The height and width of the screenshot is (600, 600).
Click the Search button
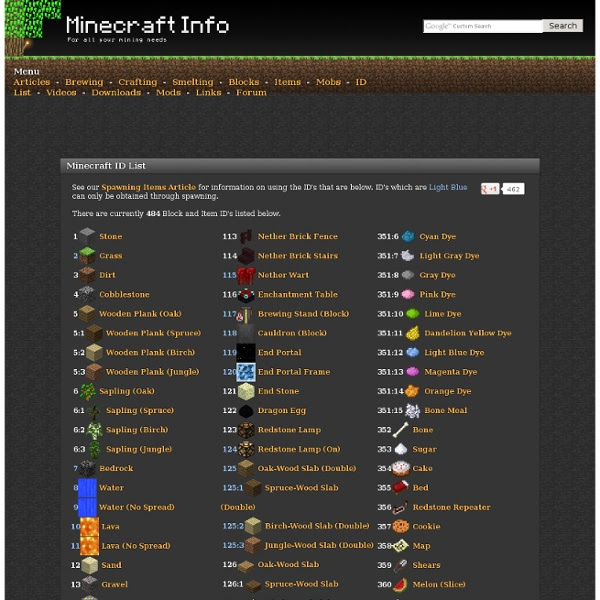[x=562, y=26]
